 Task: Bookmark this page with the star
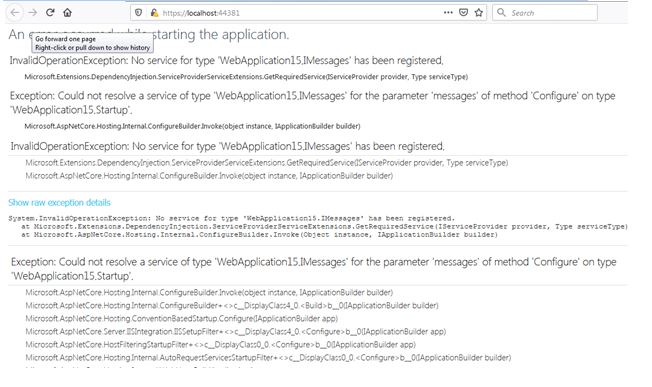[479, 12]
